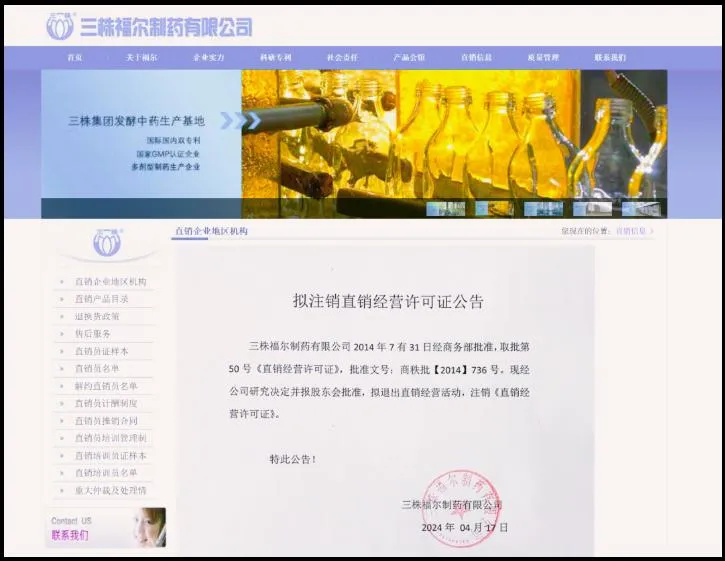
Task: Select the third banner slide thumbnail
Action: point(543,209)
